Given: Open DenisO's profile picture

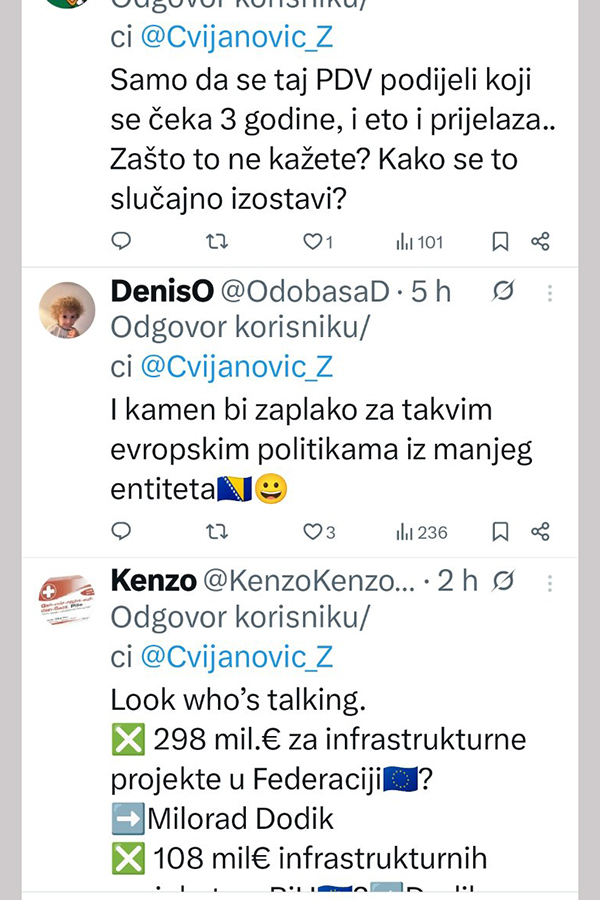Looking at the screenshot, I should point(67,309).
